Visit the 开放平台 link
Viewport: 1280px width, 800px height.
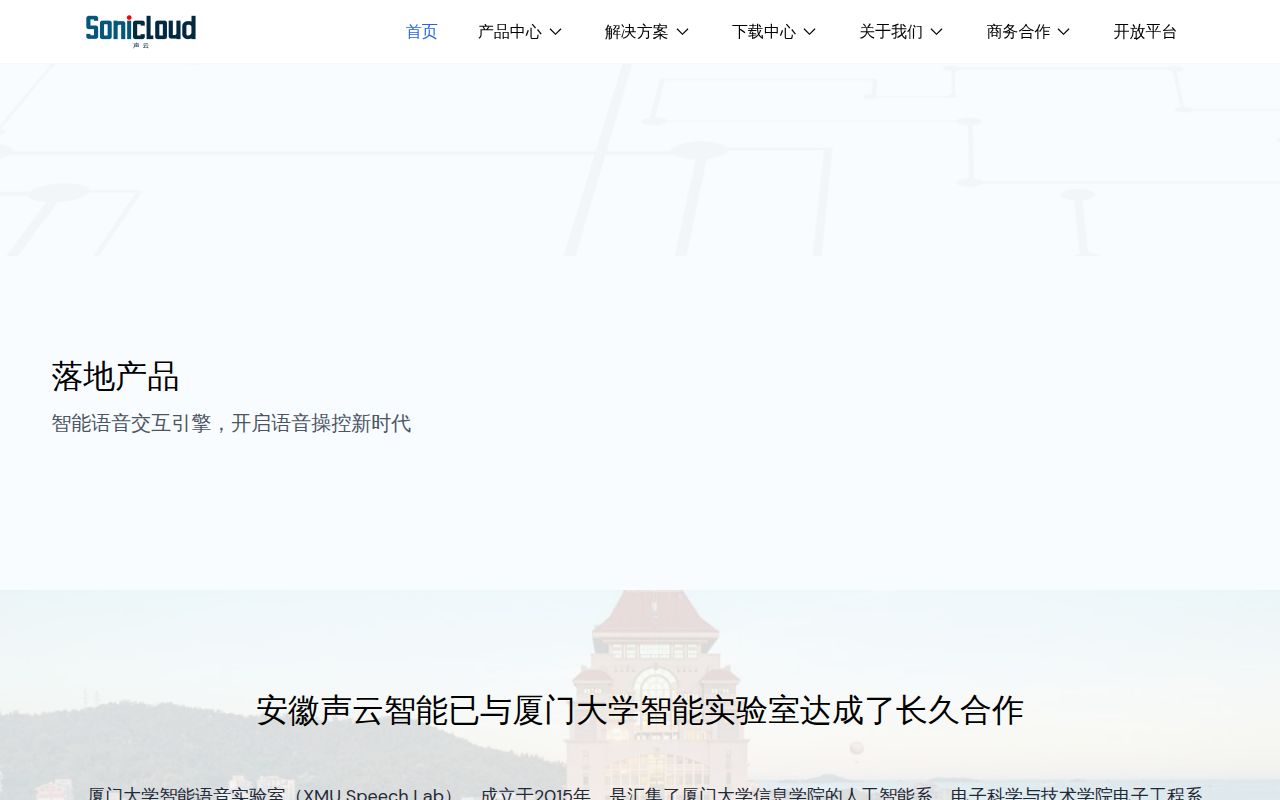pyautogui.click(x=1145, y=32)
